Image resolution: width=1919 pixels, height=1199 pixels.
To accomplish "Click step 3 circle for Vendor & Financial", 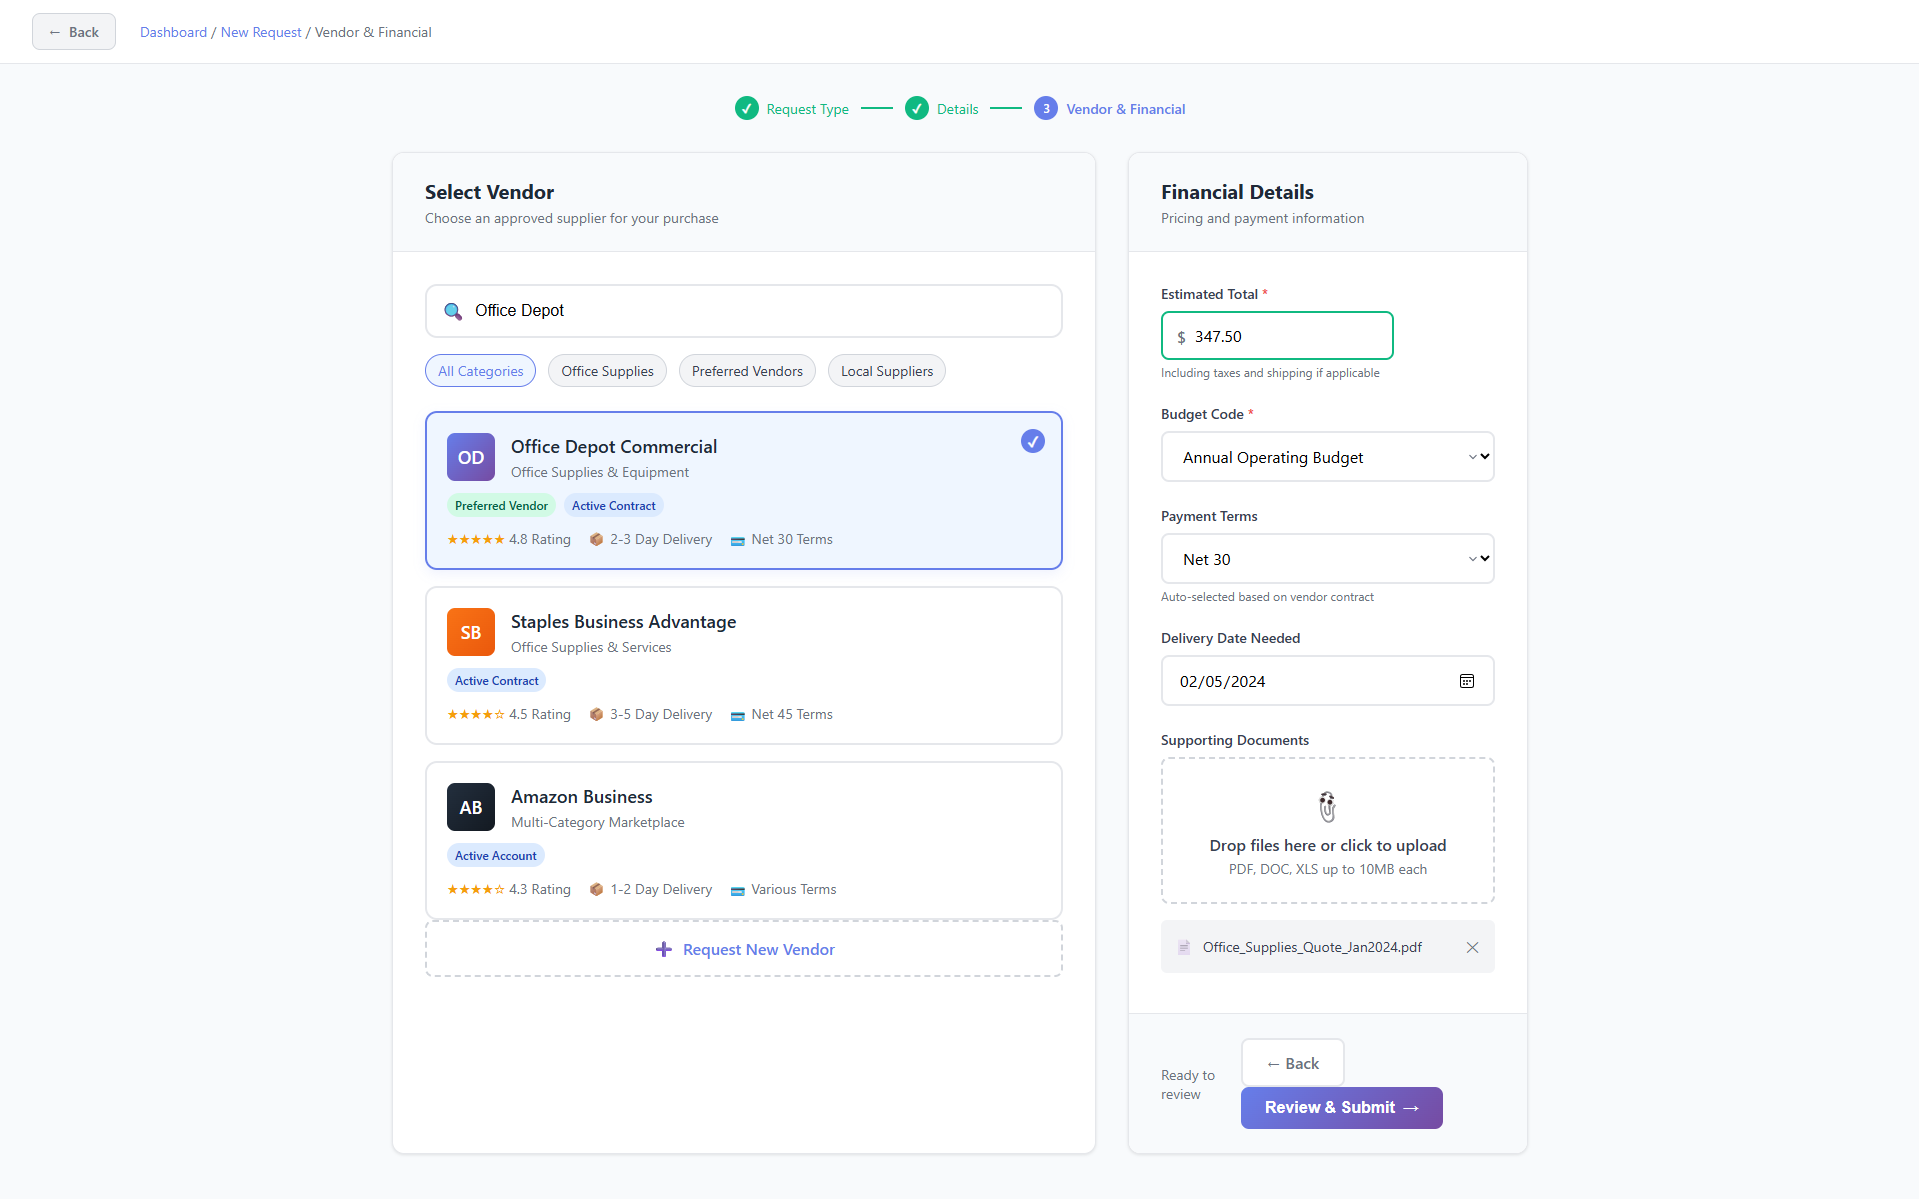I will (1046, 108).
